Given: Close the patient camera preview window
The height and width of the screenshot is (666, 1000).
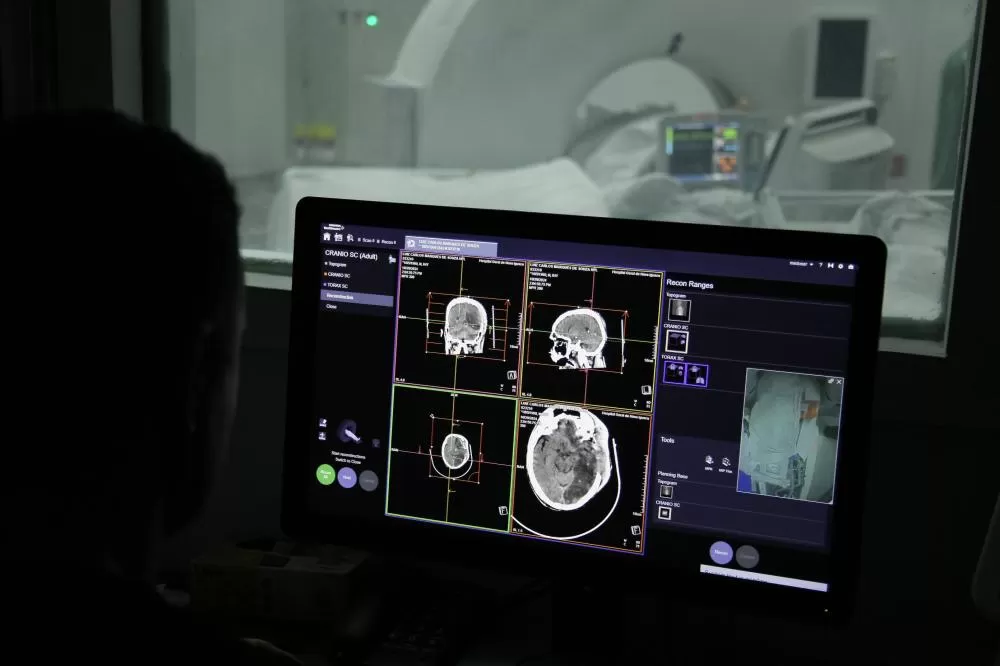Looking at the screenshot, I should tap(839, 381).
